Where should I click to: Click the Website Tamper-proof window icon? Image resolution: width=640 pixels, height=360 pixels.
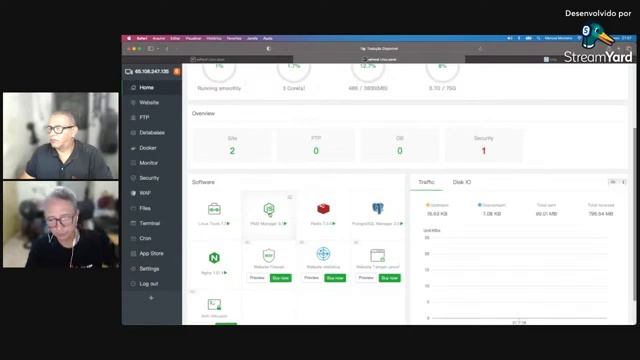pyautogui.click(x=378, y=256)
